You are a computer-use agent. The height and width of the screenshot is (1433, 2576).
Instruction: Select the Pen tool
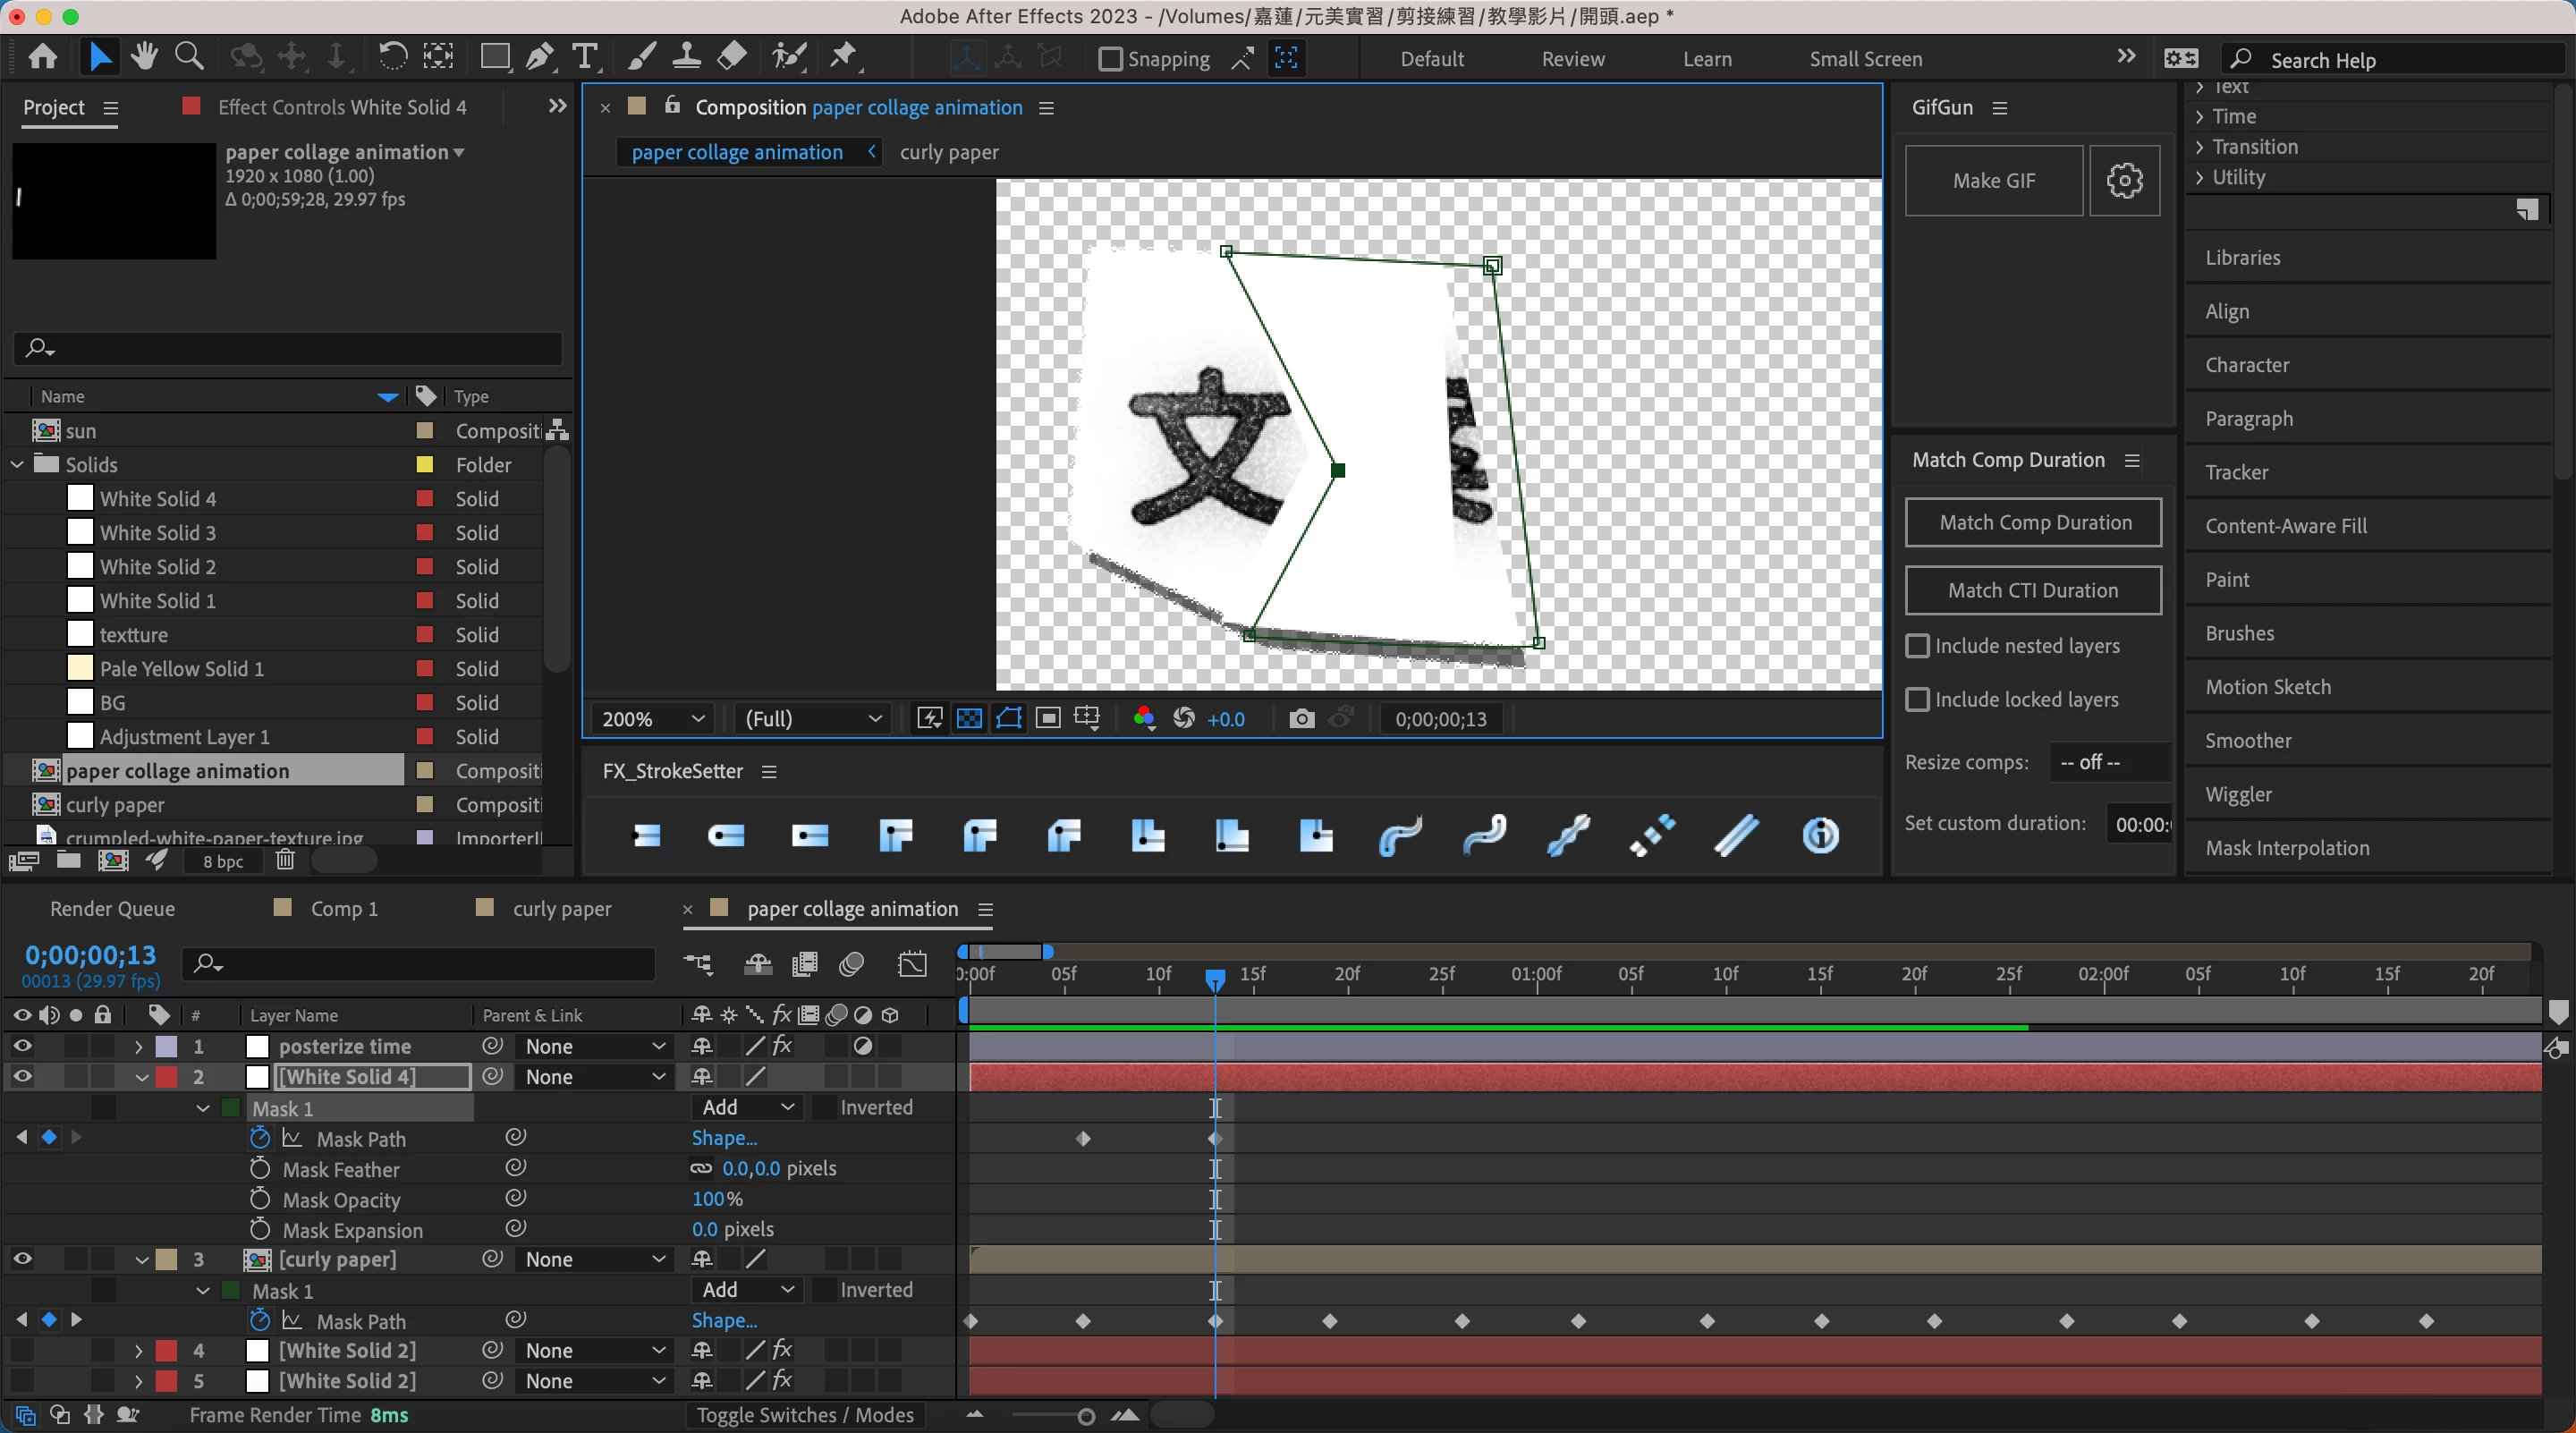pos(540,57)
